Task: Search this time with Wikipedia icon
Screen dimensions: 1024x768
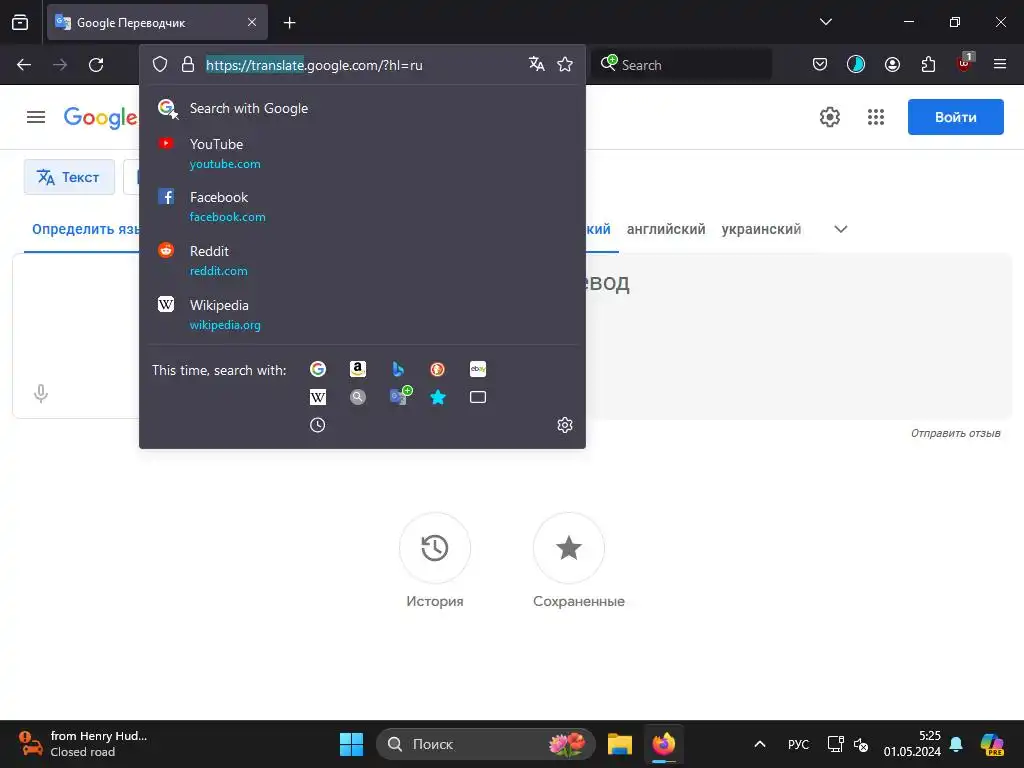Action: (317, 397)
